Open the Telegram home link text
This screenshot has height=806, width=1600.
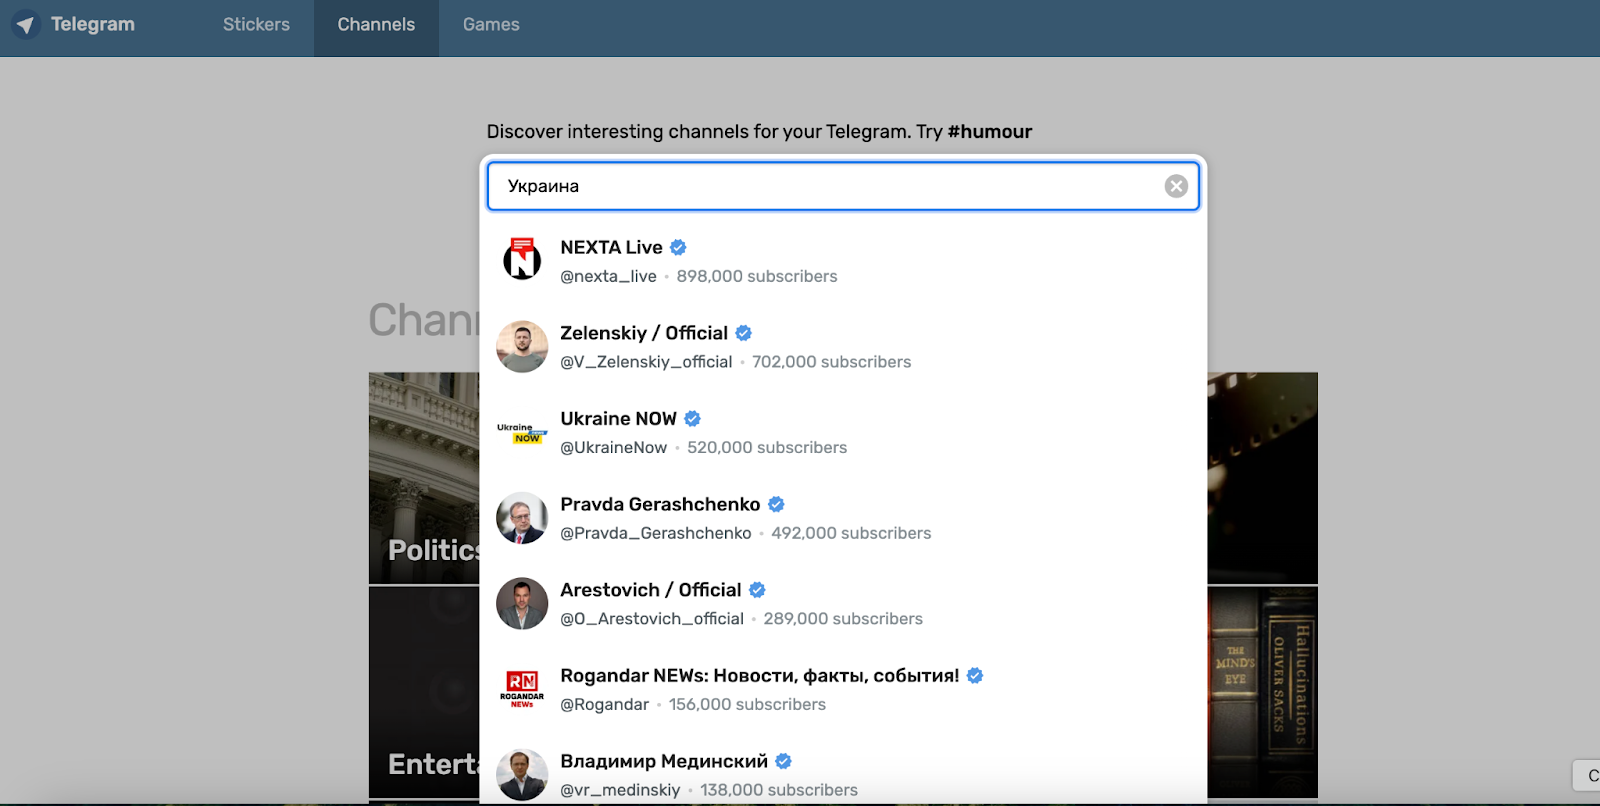(x=93, y=24)
